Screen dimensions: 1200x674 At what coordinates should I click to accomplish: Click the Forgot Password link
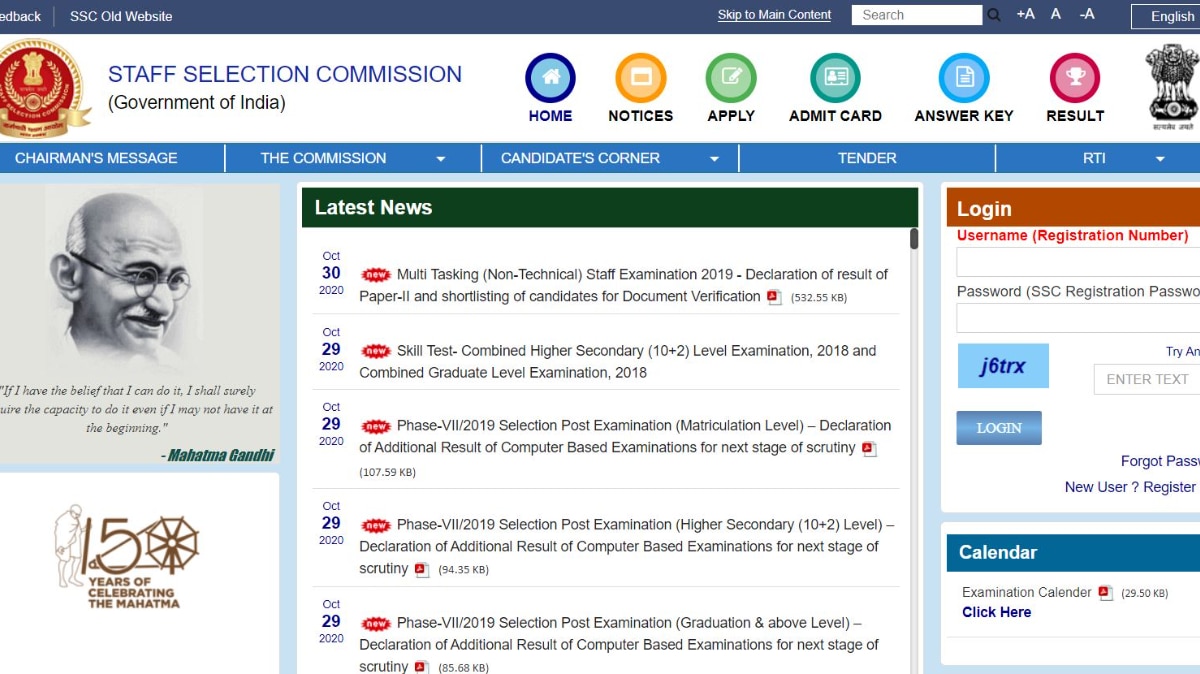point(1160,461)
